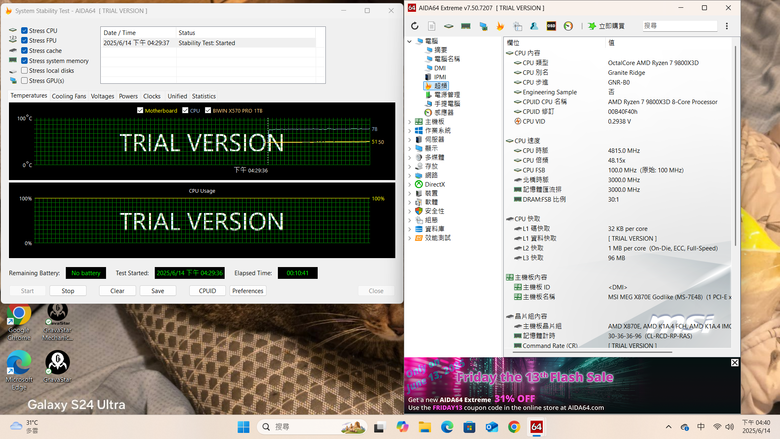Switch to the Voltages tab
This screenshot has height=439, width=780.
pos(102,96)
